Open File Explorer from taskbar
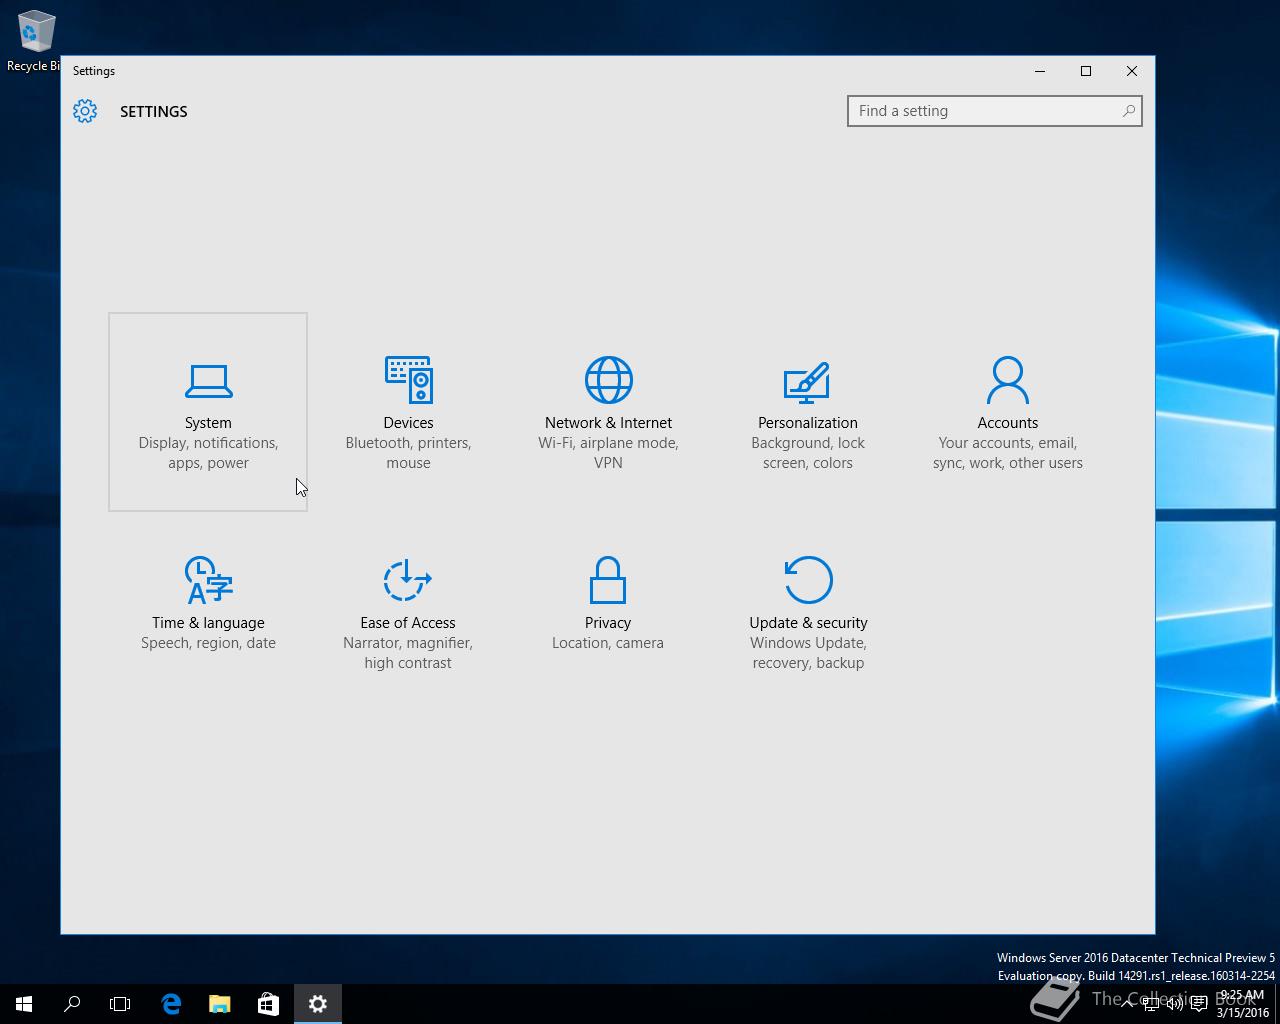The image size is (1280, 1024). click(x=219, y=1004)
